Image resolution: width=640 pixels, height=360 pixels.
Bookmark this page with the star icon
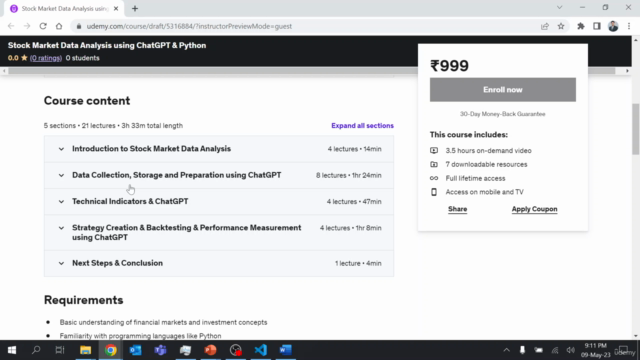[x=561, y=26]
